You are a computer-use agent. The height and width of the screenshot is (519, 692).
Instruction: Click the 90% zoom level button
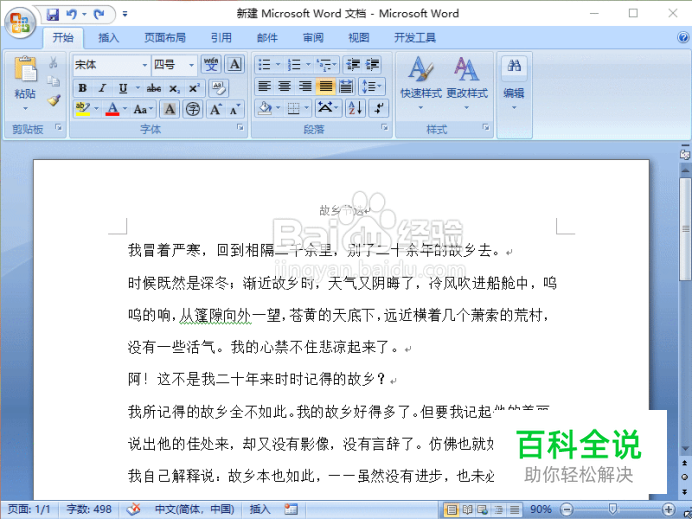[541, 510]
